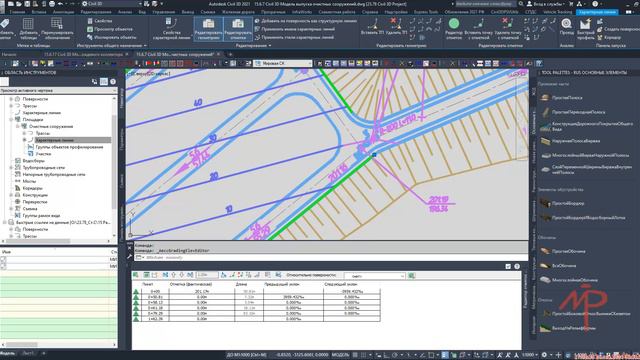Click the command line input field

pyautogui.click(x=331, y=258)
